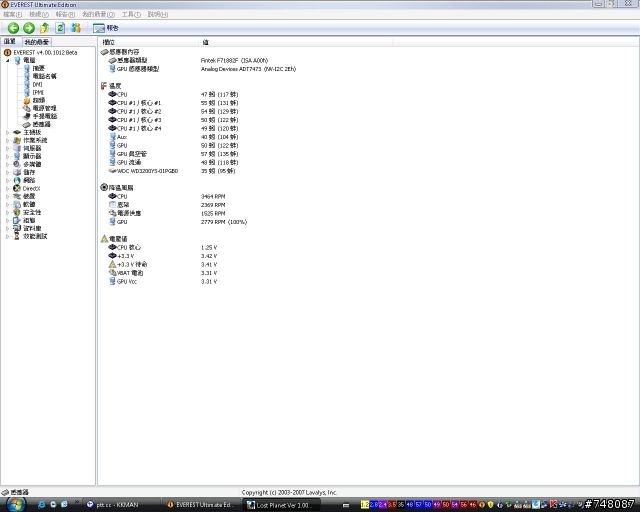Viewport: 640px width, 512px height.
Task: Click the Temperature section thermometer icon
Action: point(104,86)
